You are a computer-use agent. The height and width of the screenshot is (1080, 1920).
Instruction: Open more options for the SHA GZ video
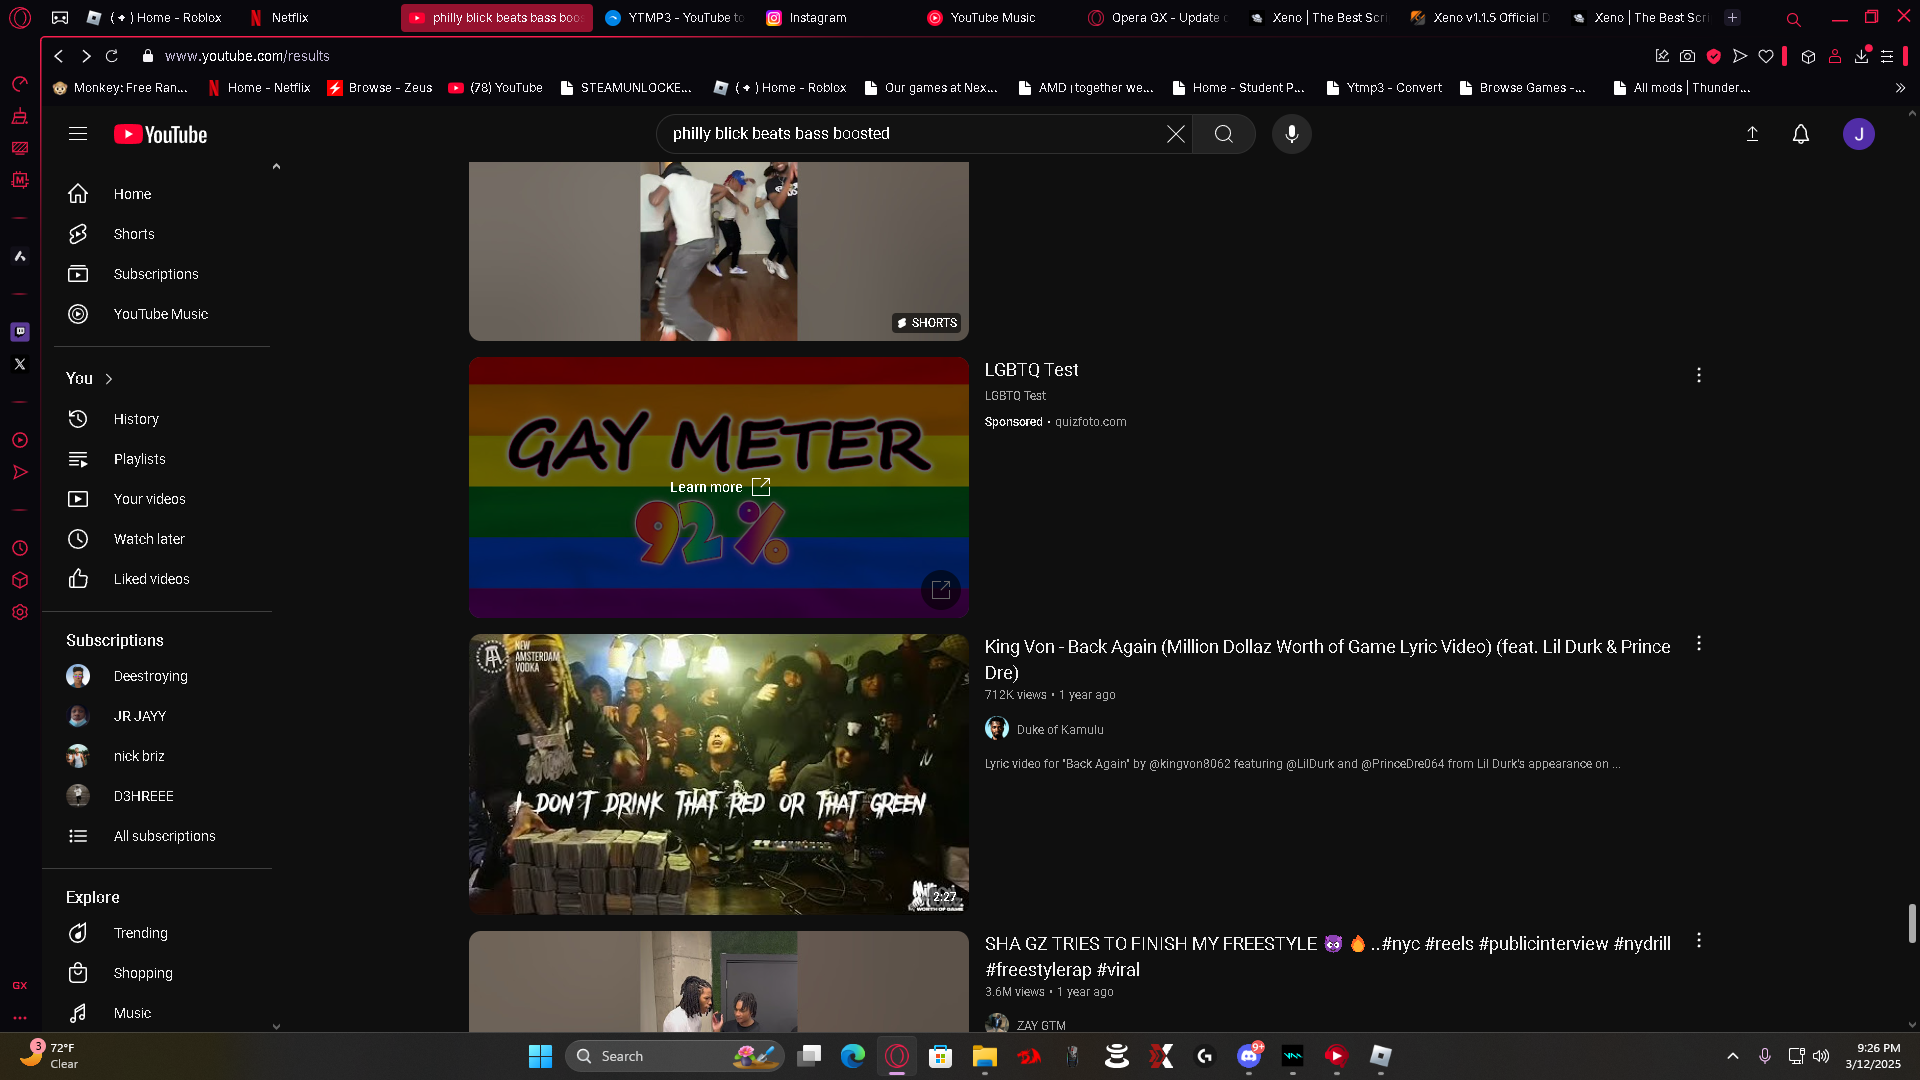[1698, 941]
